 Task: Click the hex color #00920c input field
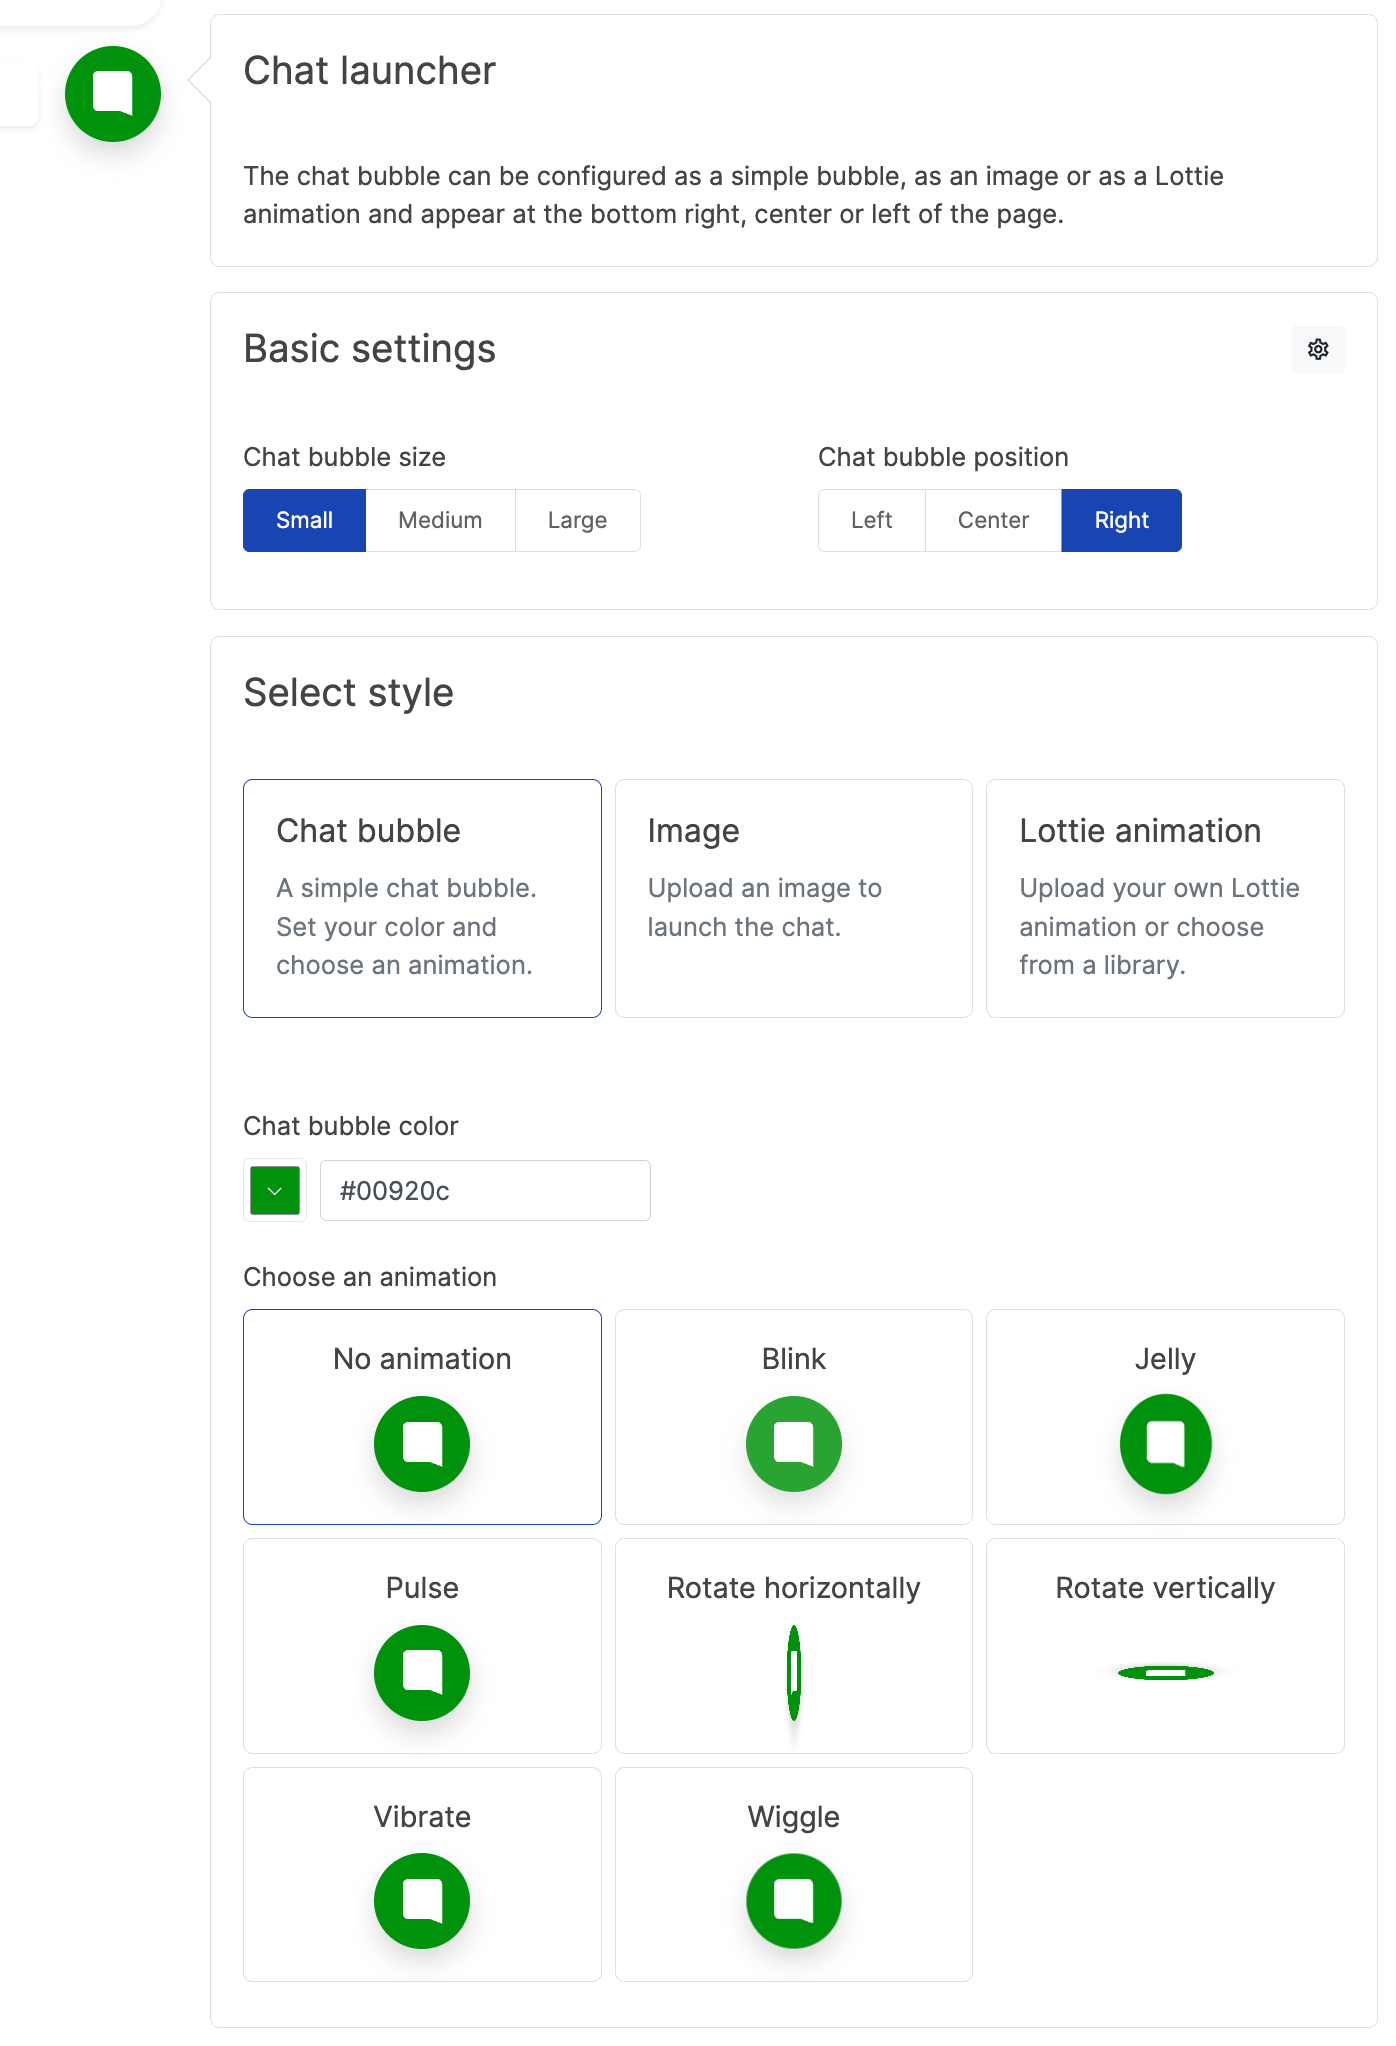coord(485,1190)
